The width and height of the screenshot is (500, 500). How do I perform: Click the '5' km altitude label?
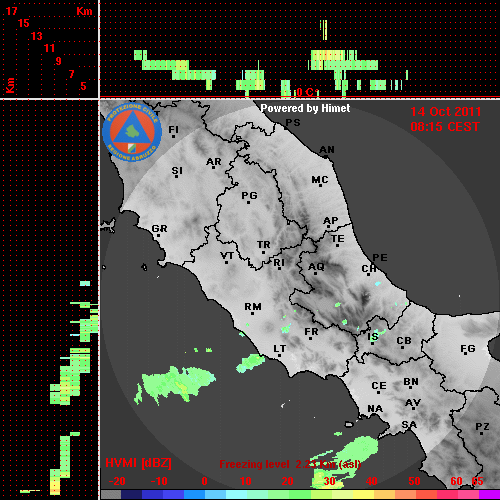pos(84,86)
